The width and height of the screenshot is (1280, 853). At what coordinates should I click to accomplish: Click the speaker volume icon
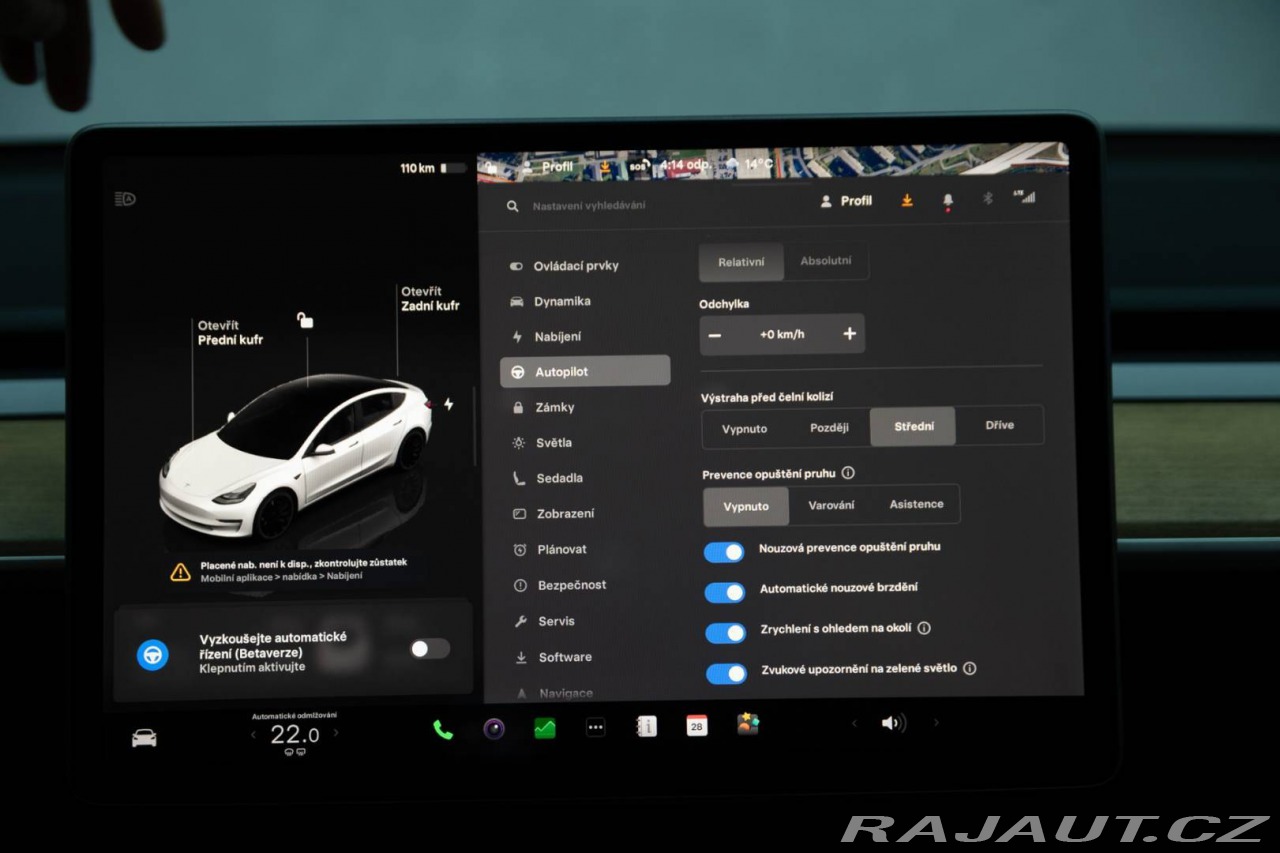pyautogui.click(x=893, y=723)
